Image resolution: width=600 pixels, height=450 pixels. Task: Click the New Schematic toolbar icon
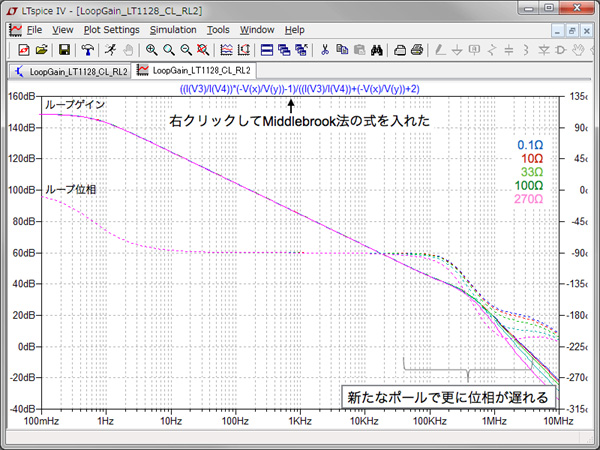click(x=22, y=49)
